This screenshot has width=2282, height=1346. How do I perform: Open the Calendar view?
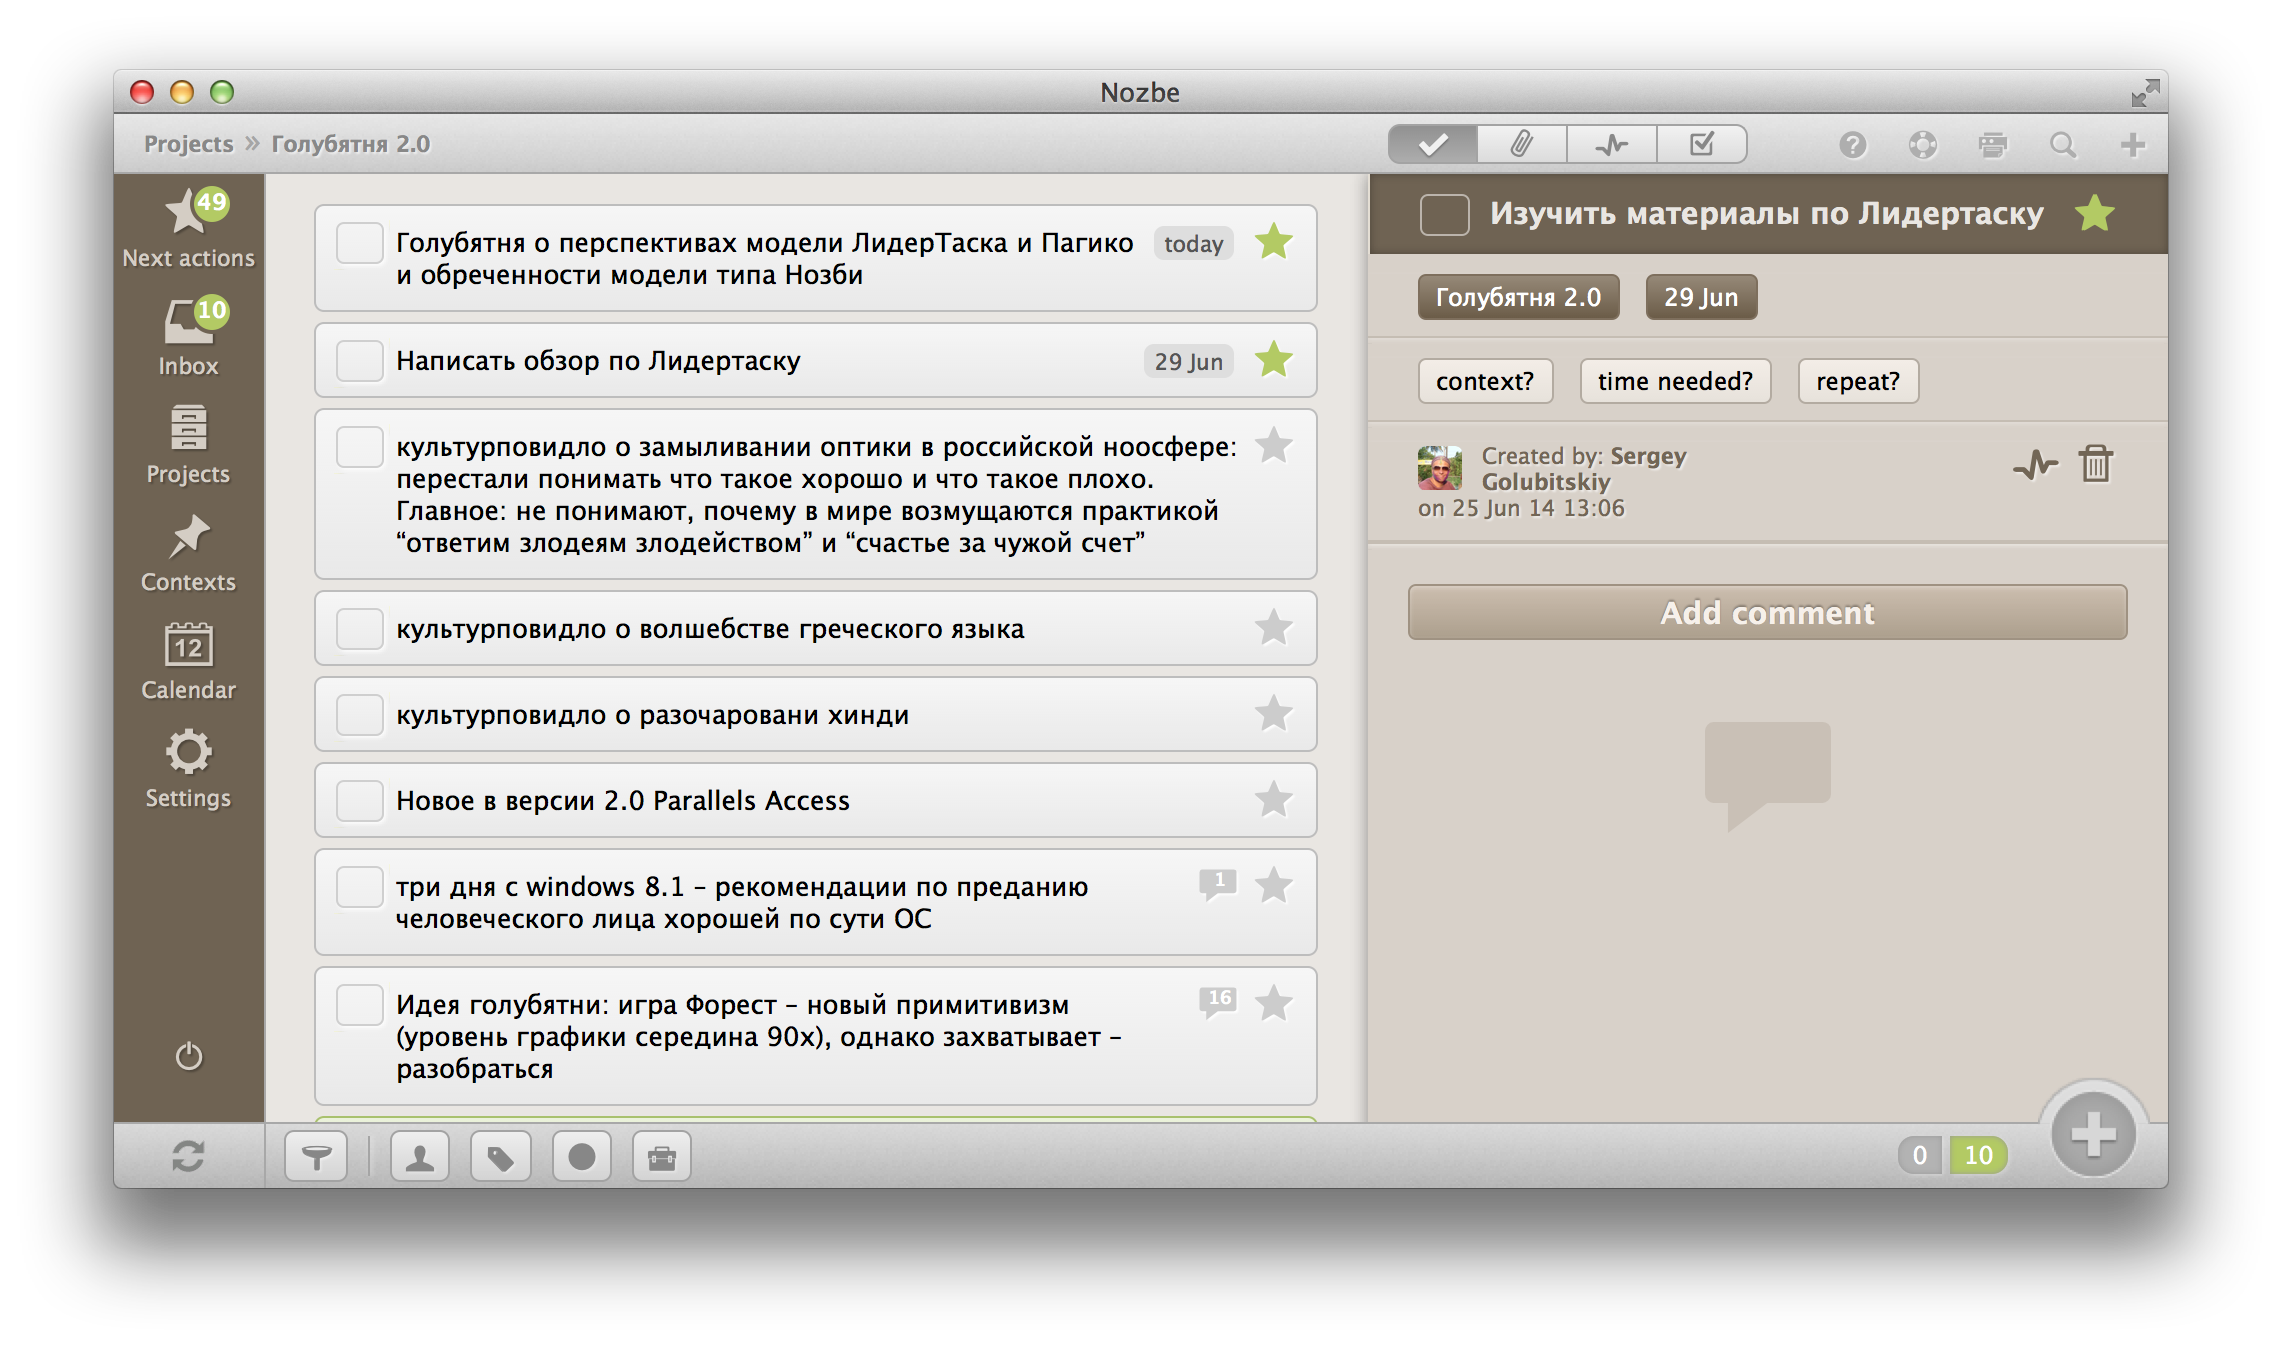188,662
